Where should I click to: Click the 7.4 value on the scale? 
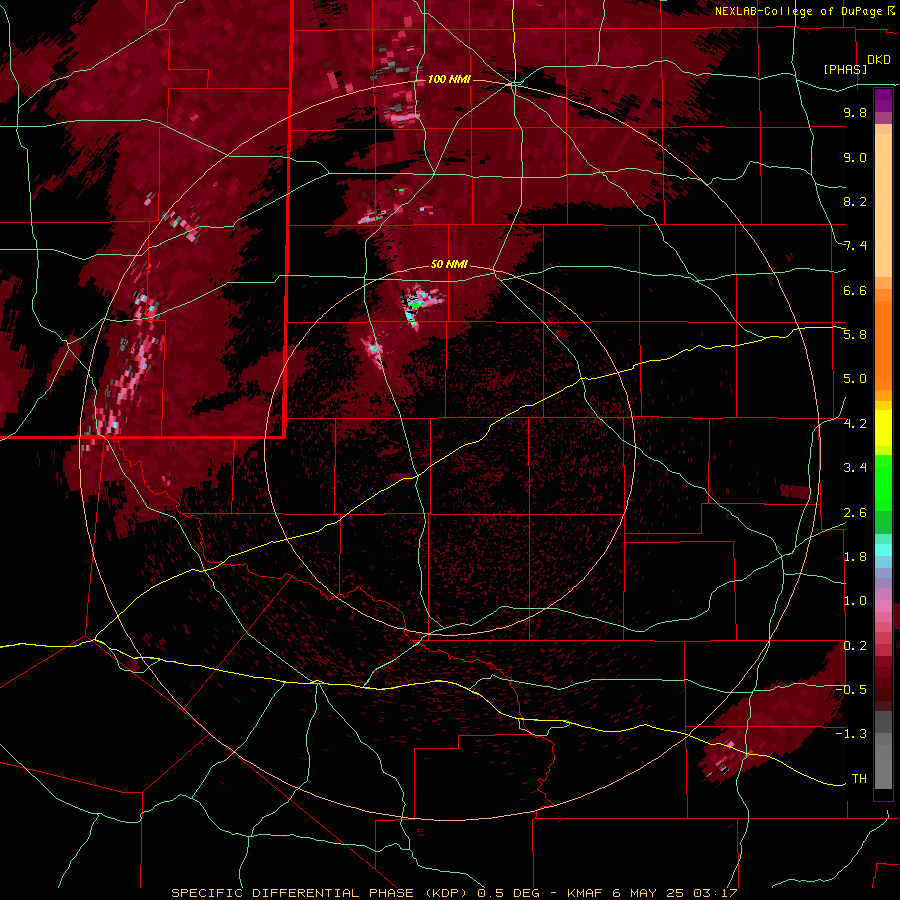click(x=855, y=246)
